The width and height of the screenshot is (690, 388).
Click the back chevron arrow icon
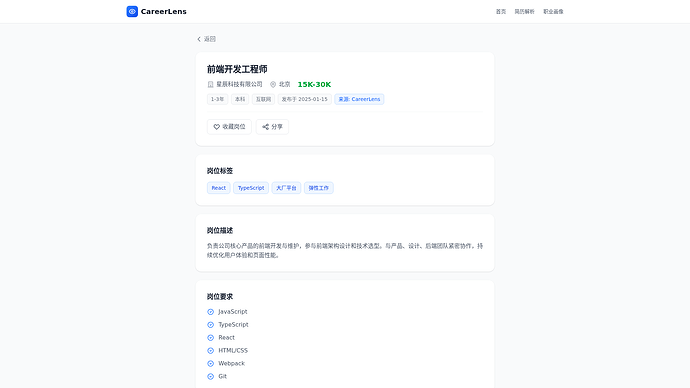point(199,39)
